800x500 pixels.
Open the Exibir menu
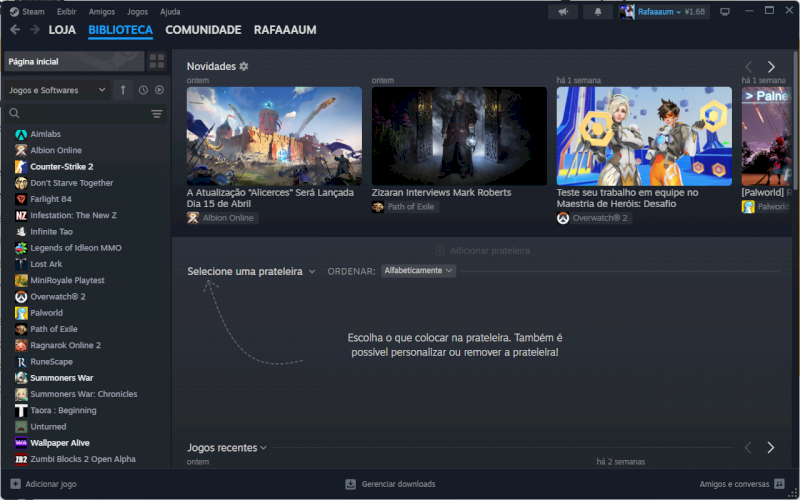click(x=66, y=12)
